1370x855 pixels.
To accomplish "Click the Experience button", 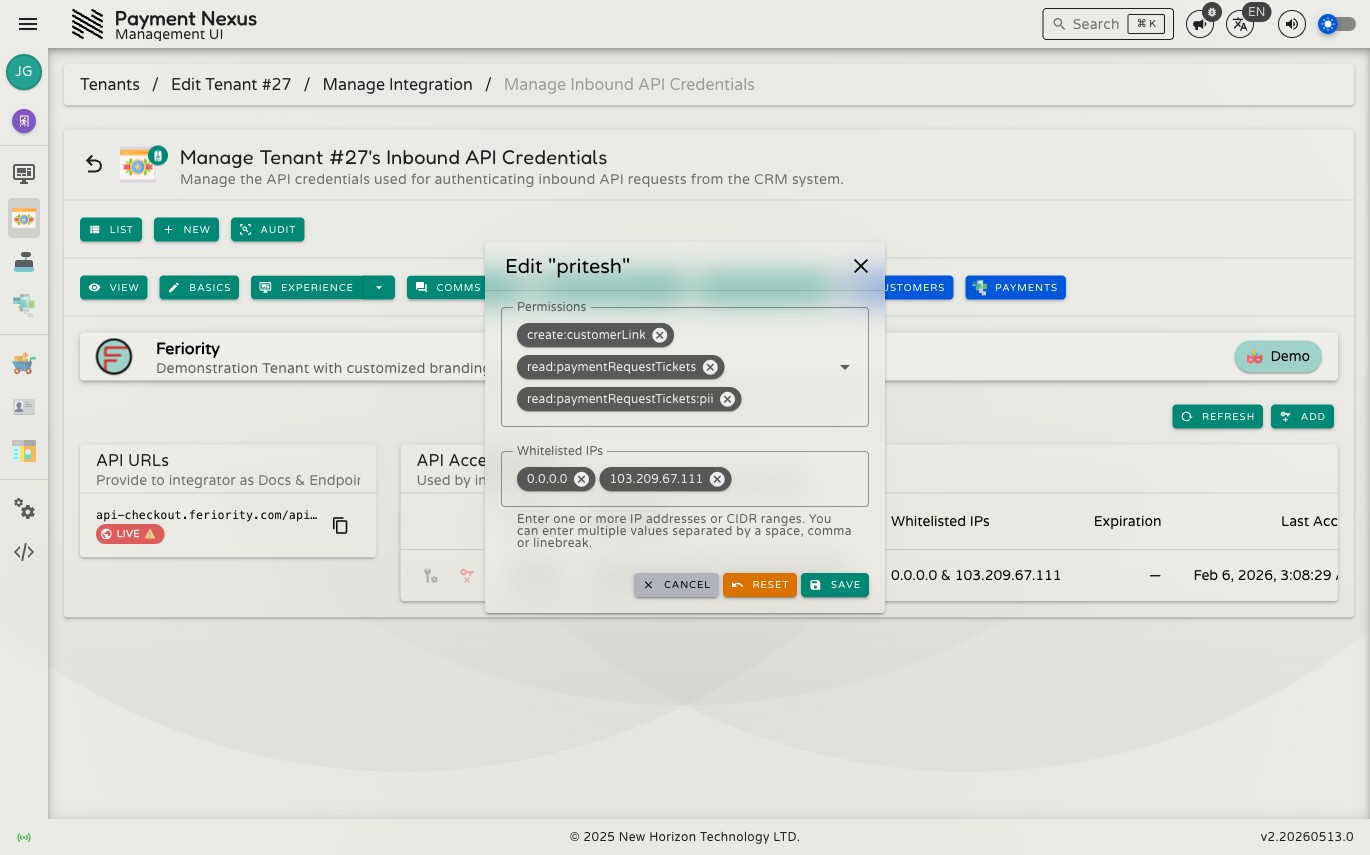I will point(307,288).
